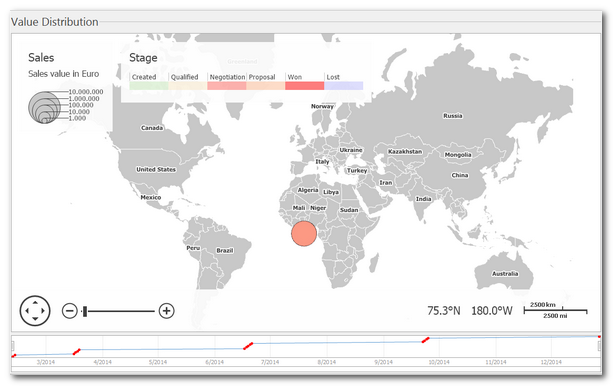This screenshot has width=613, height=386.
Task: Pan map down with navigation arrow
Action: point(35,319)
